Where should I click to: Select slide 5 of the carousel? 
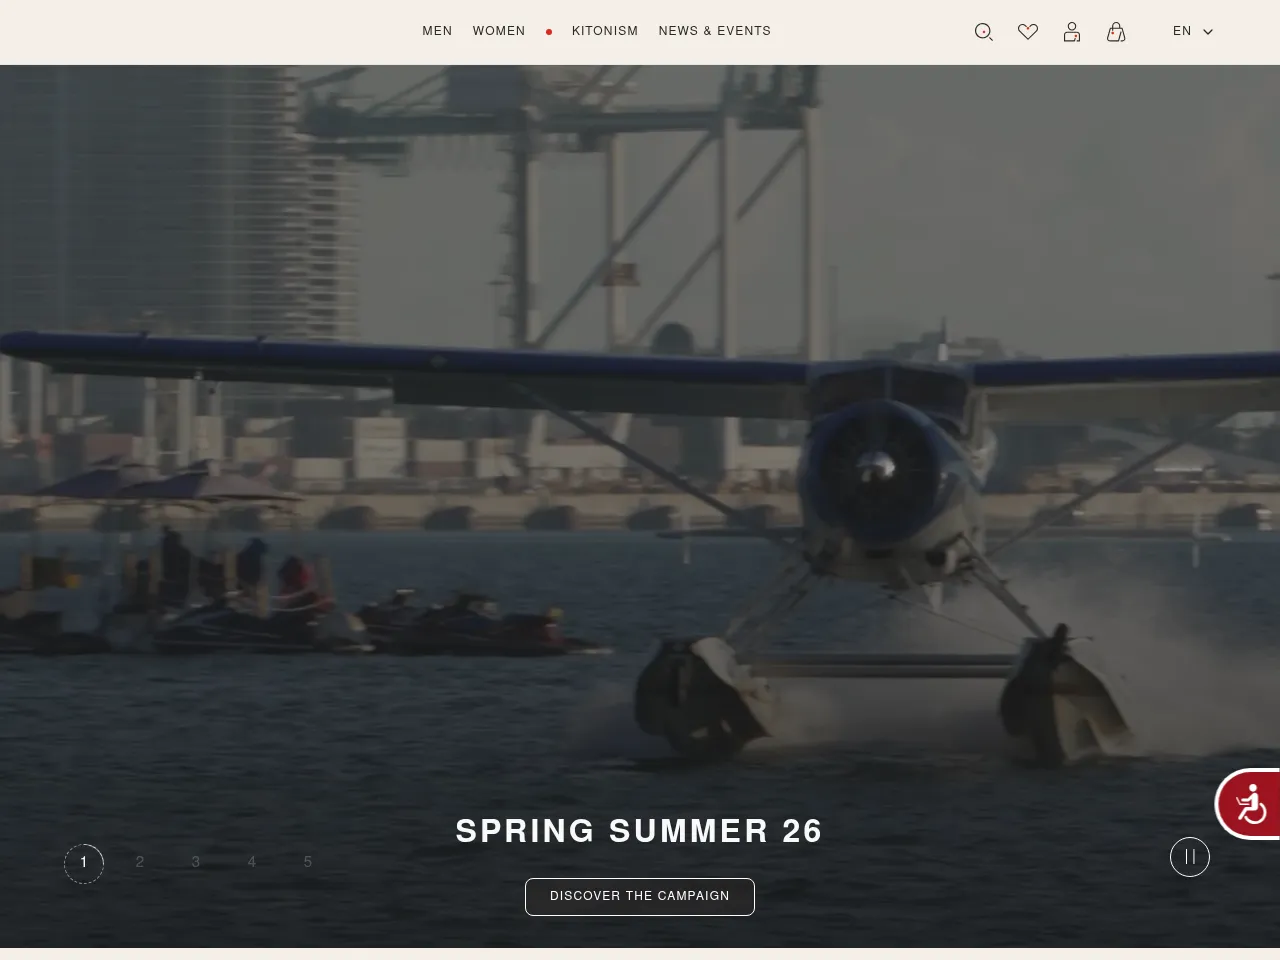(308, 862)
